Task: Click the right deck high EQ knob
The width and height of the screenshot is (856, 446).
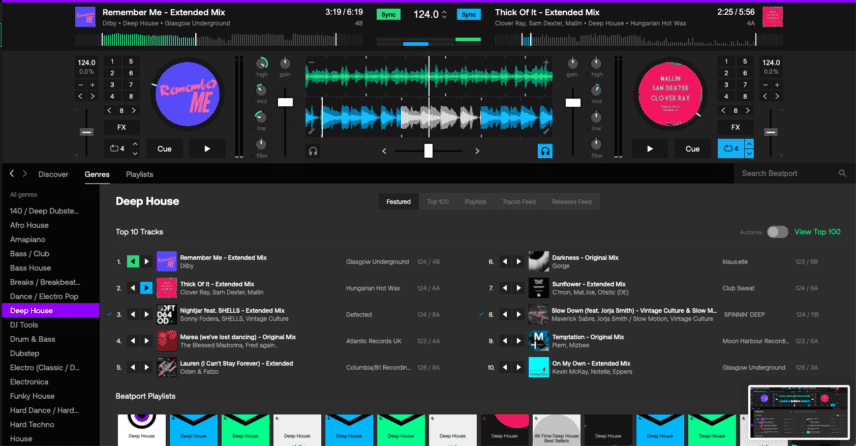Action: click(596, 63)
